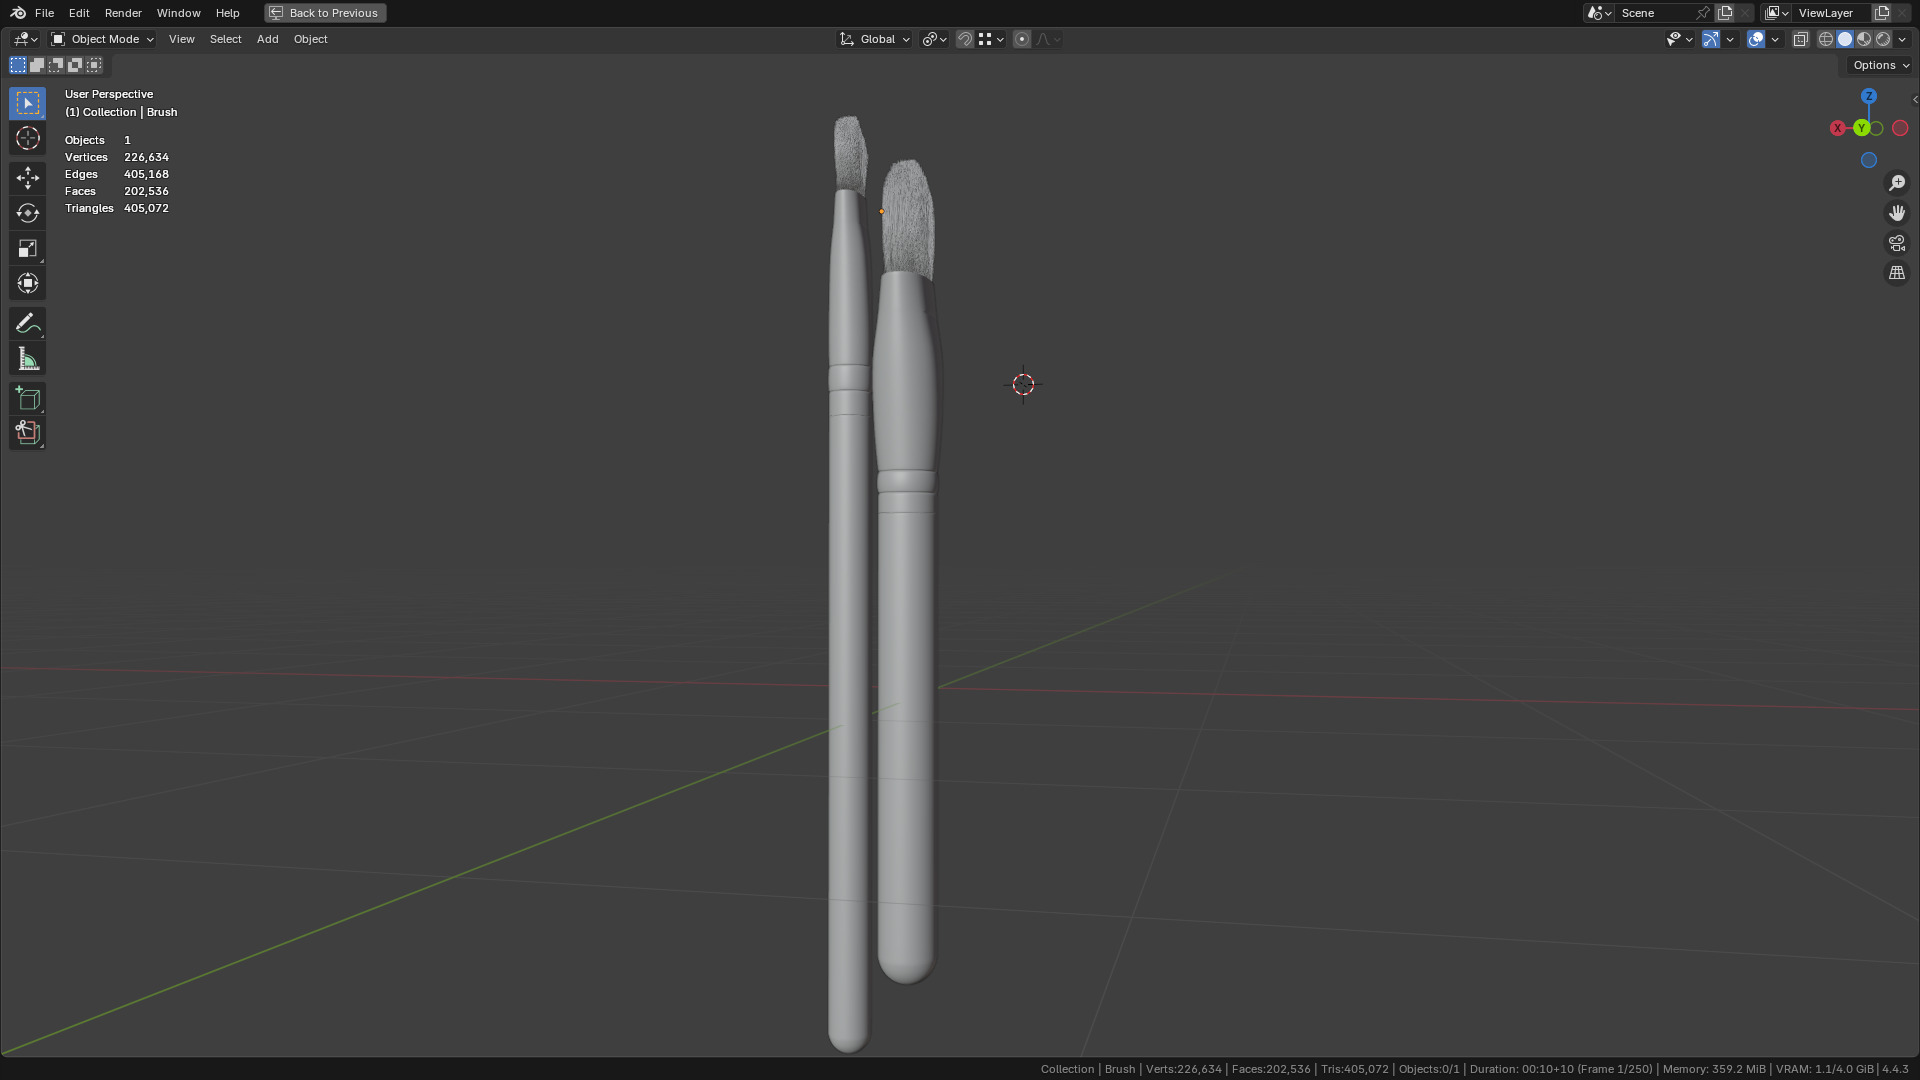This screenshot has width=1920, height=1080.
Task: Click the red X axis on the navigation gizmo
Action: (x=1838, y=128)
